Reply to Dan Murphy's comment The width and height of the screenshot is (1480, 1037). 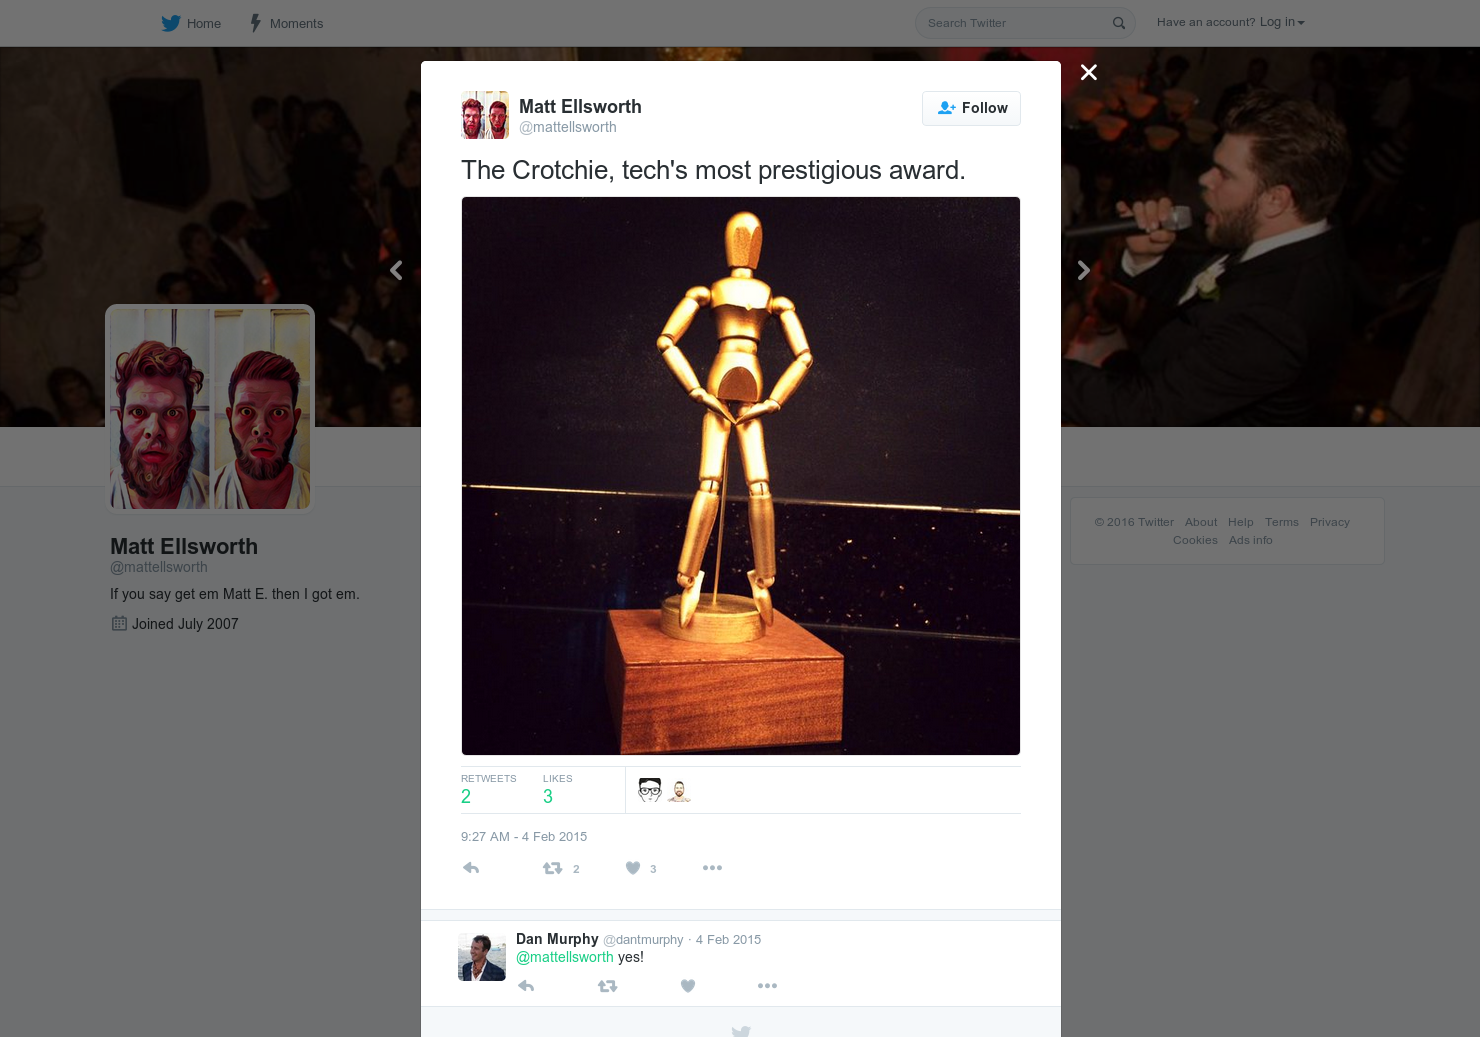pyautogui.click(x=526, y=986)
